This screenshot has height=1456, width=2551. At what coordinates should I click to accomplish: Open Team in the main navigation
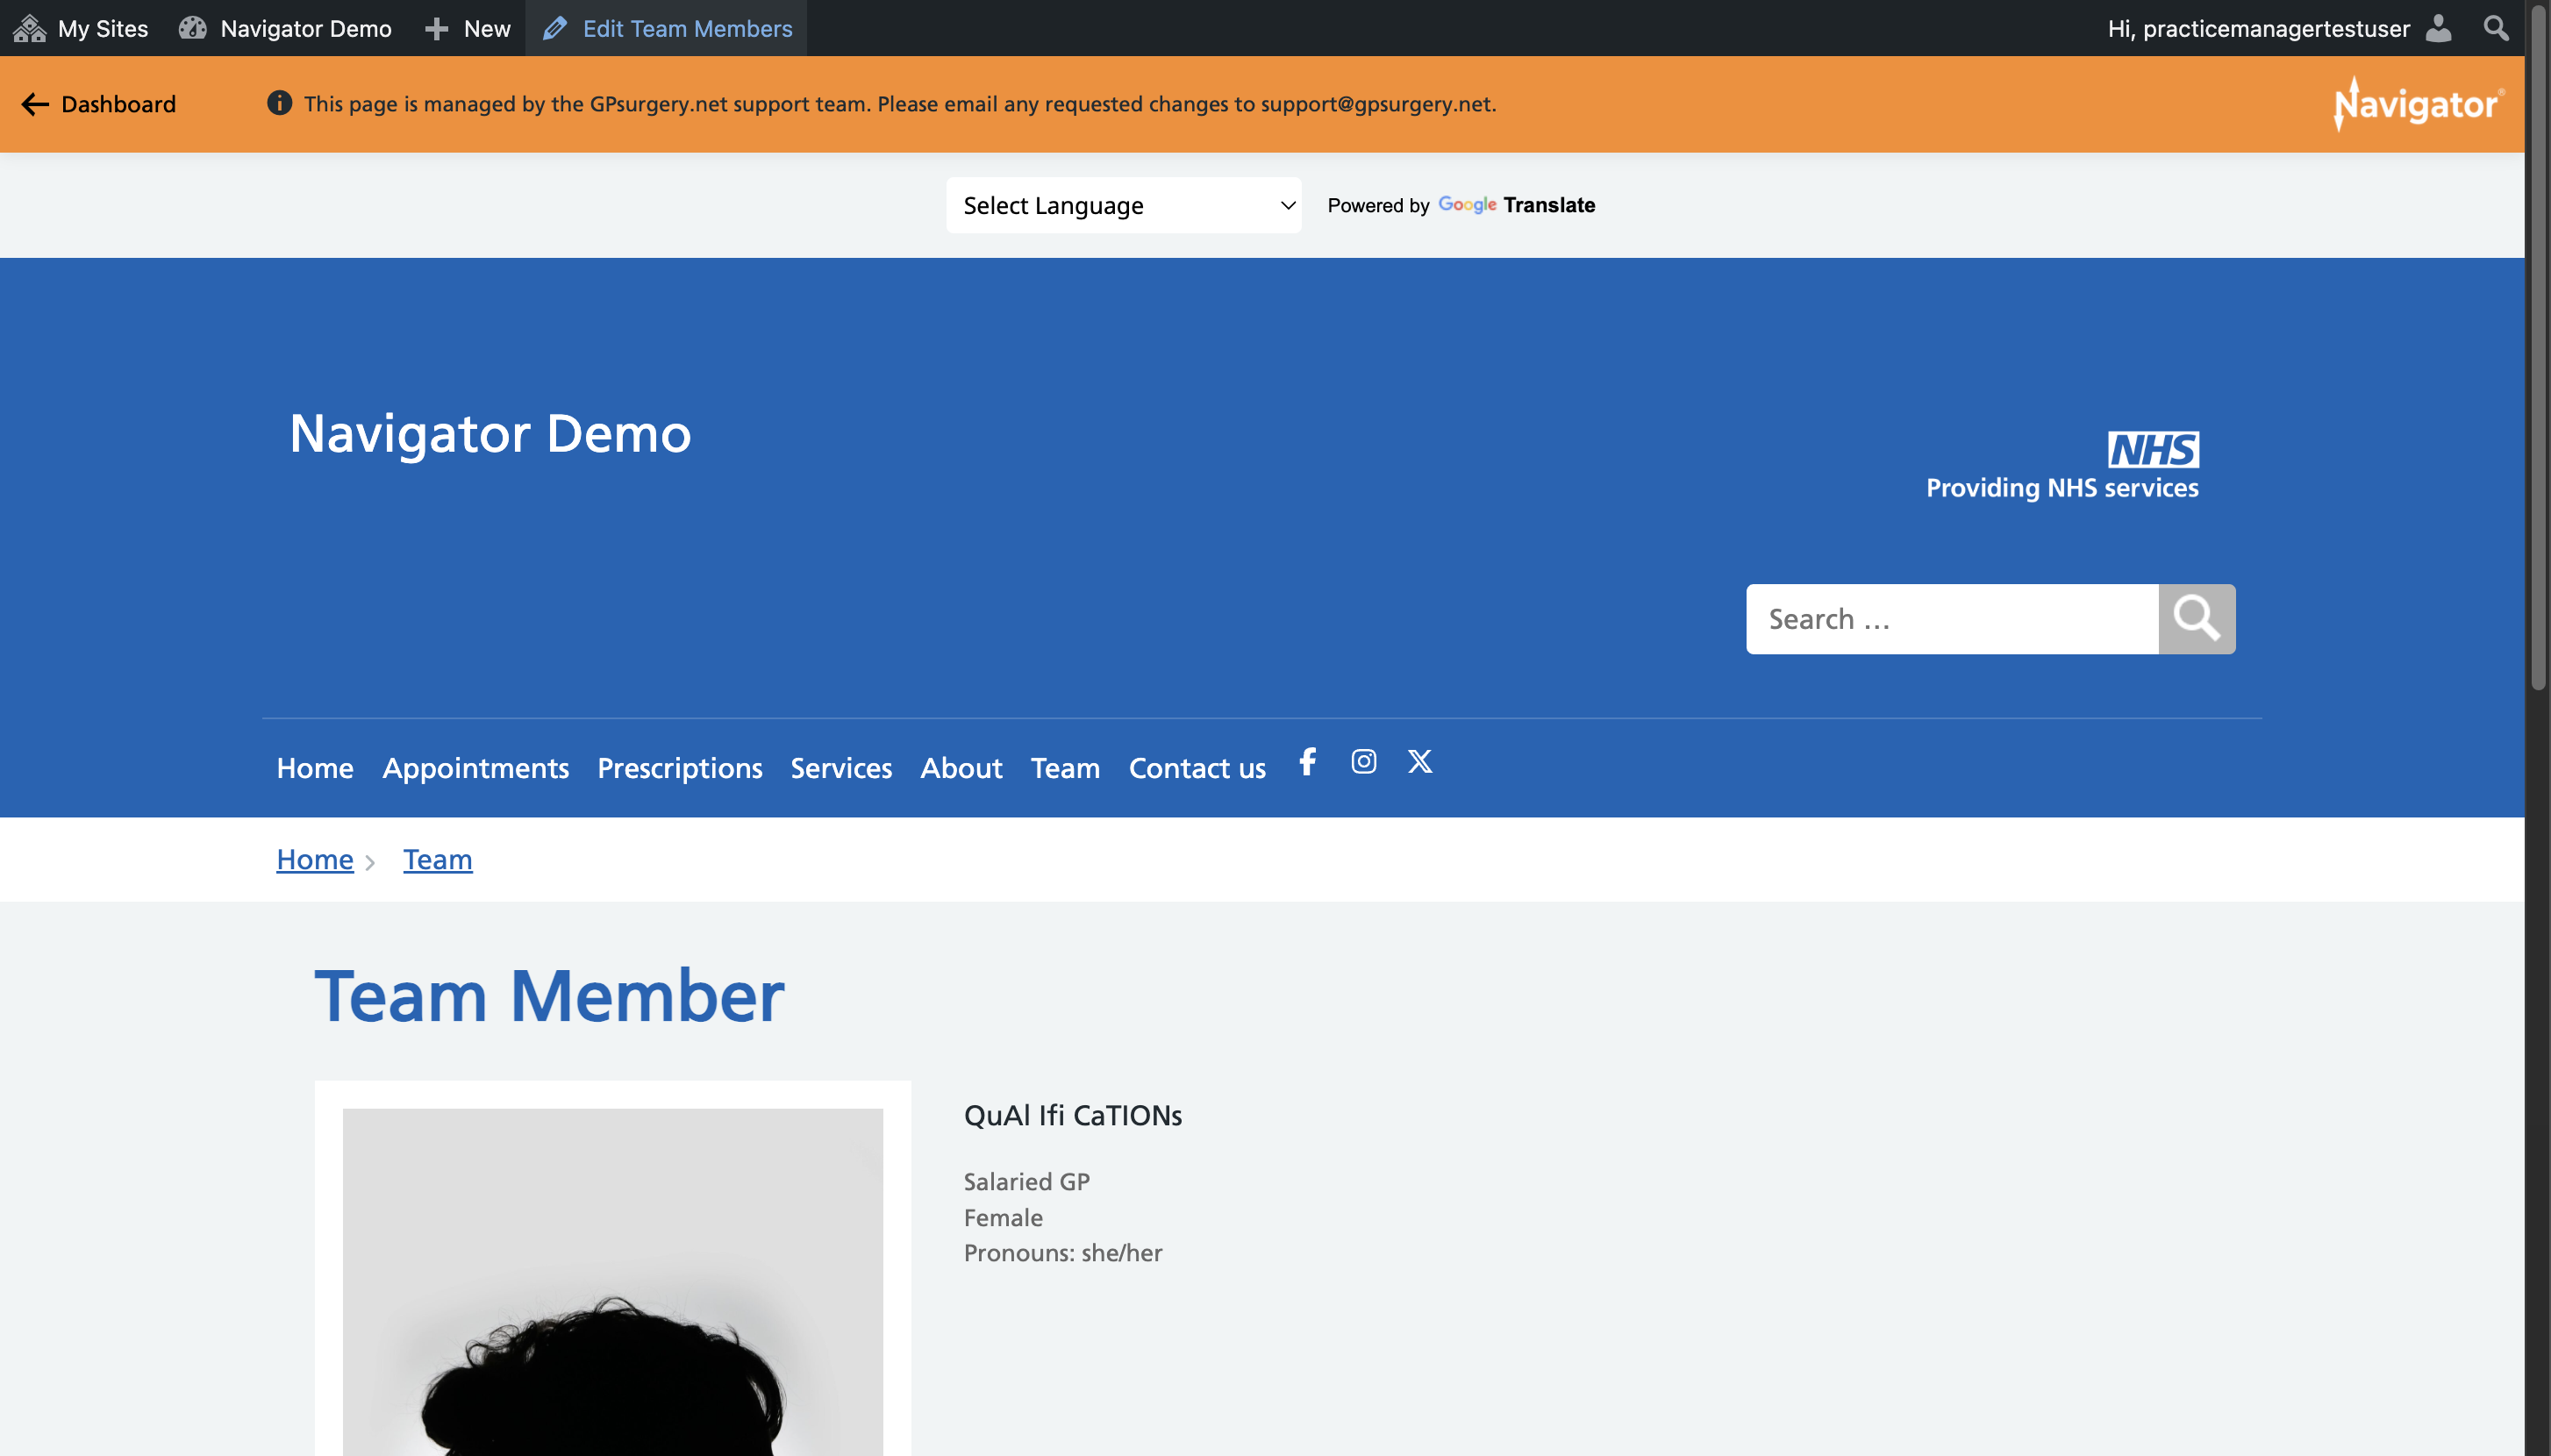click(x=1065, y=768)
